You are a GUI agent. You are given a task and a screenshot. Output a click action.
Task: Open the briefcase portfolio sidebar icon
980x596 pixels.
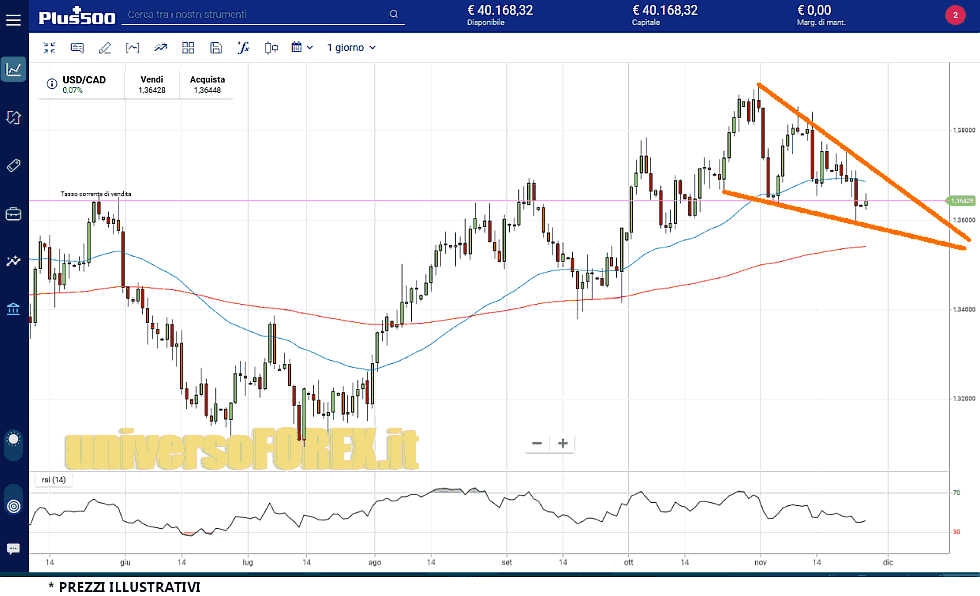point(14,213)
